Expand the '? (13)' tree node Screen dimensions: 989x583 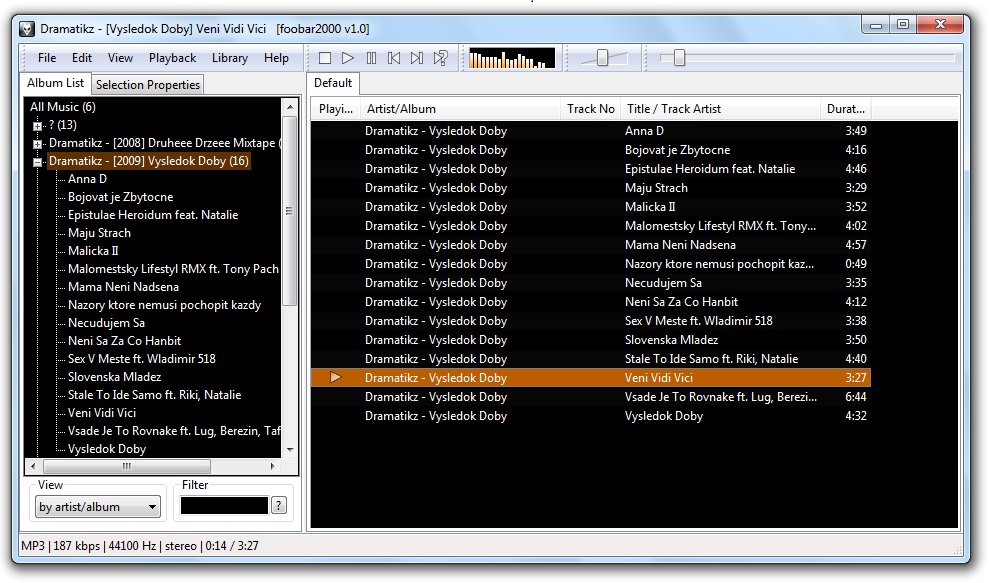click(x=38, y=126)
